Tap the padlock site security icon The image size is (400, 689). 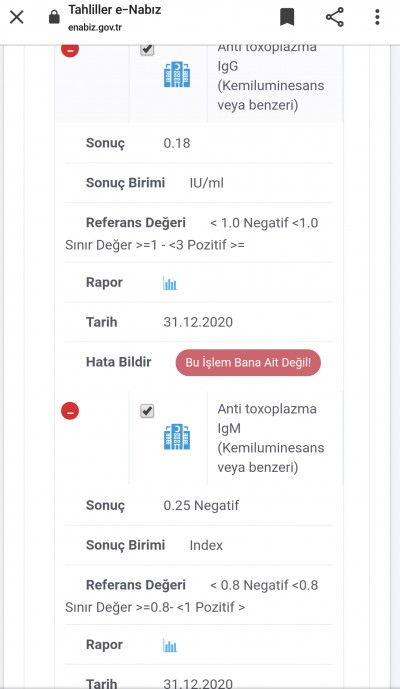[x=54, y=18]
